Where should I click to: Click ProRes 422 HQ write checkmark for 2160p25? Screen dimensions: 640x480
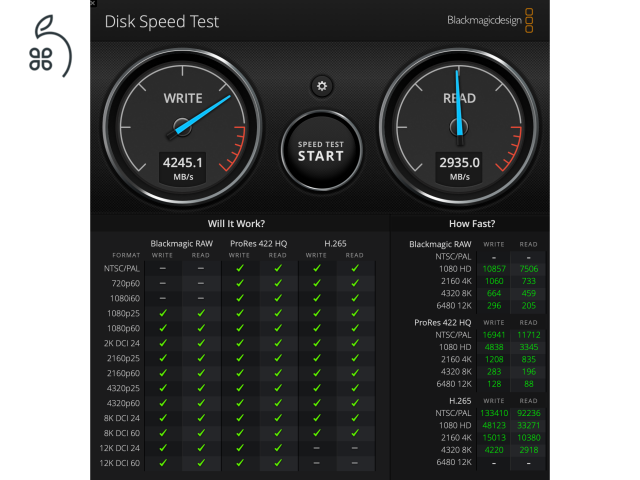(x=240, y=358)
